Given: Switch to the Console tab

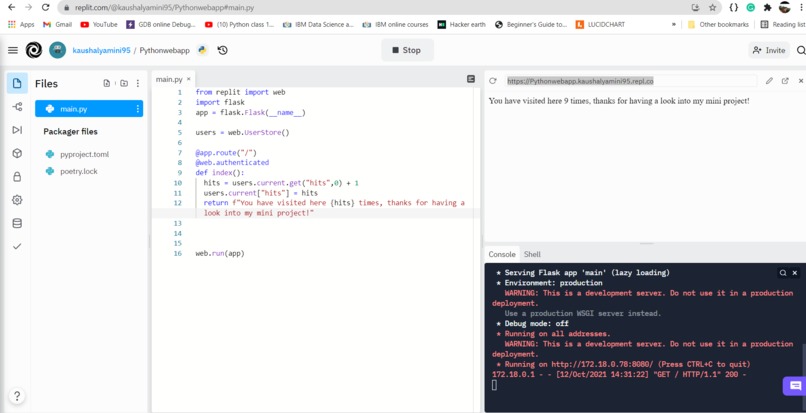Looking at the screenshot, I should pos(502,254).
